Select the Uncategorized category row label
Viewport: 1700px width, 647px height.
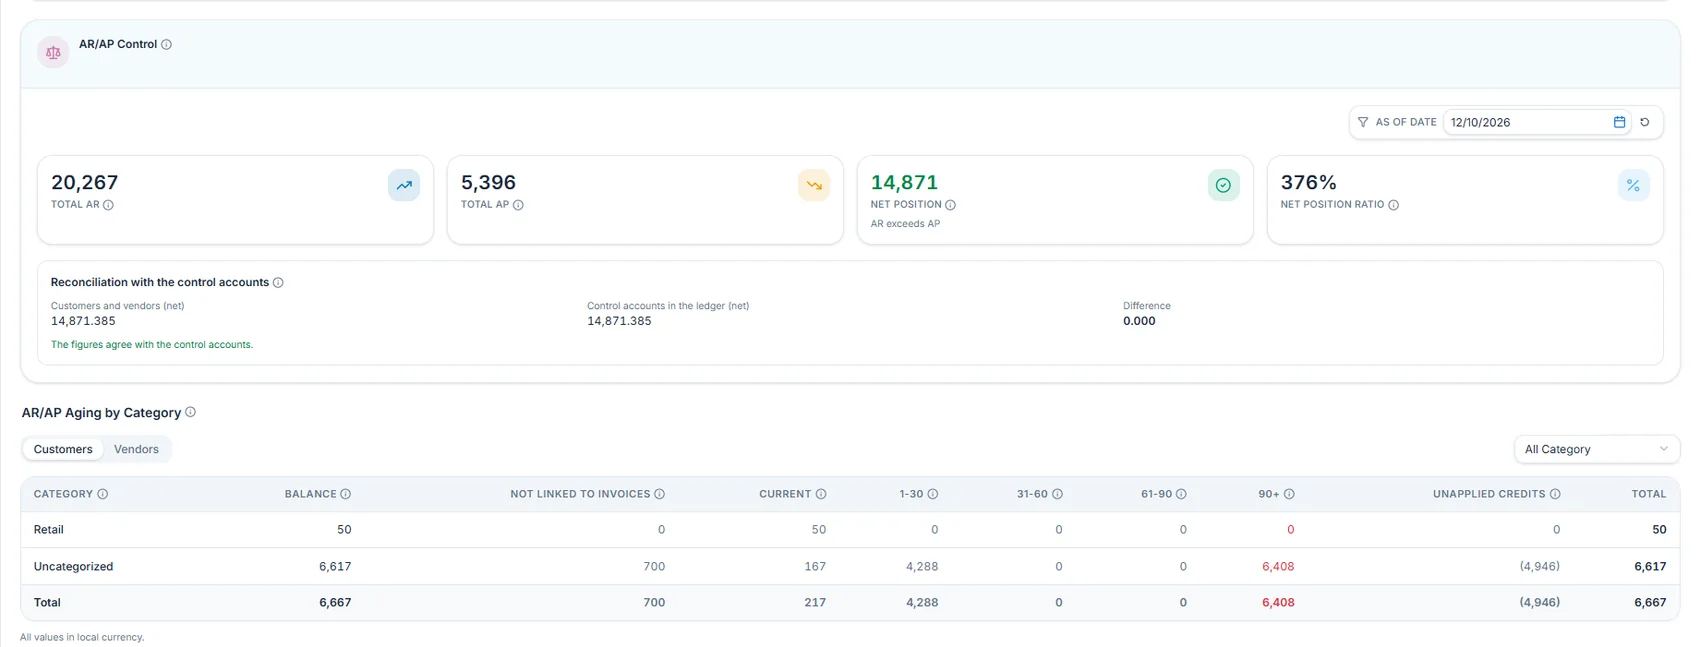[x=73, y=566]
